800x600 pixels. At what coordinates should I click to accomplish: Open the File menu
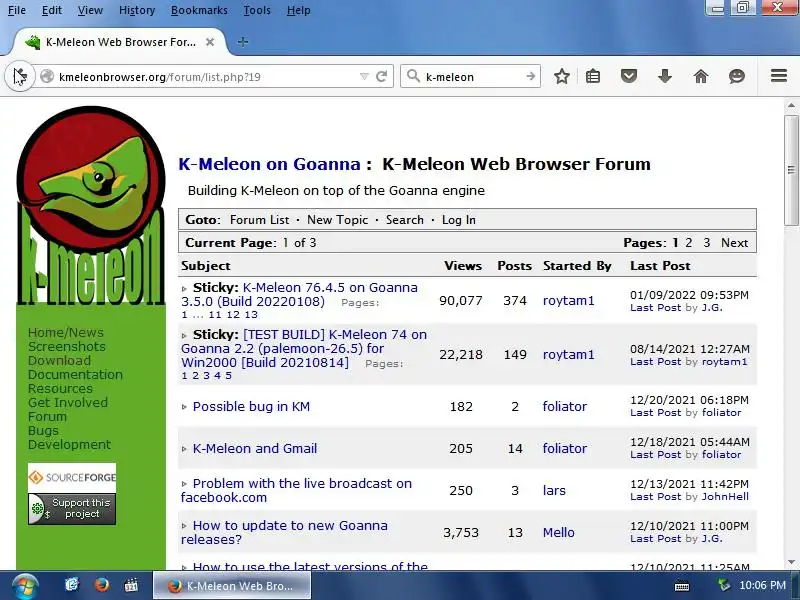pyautogui.click(x=17, y=10)
